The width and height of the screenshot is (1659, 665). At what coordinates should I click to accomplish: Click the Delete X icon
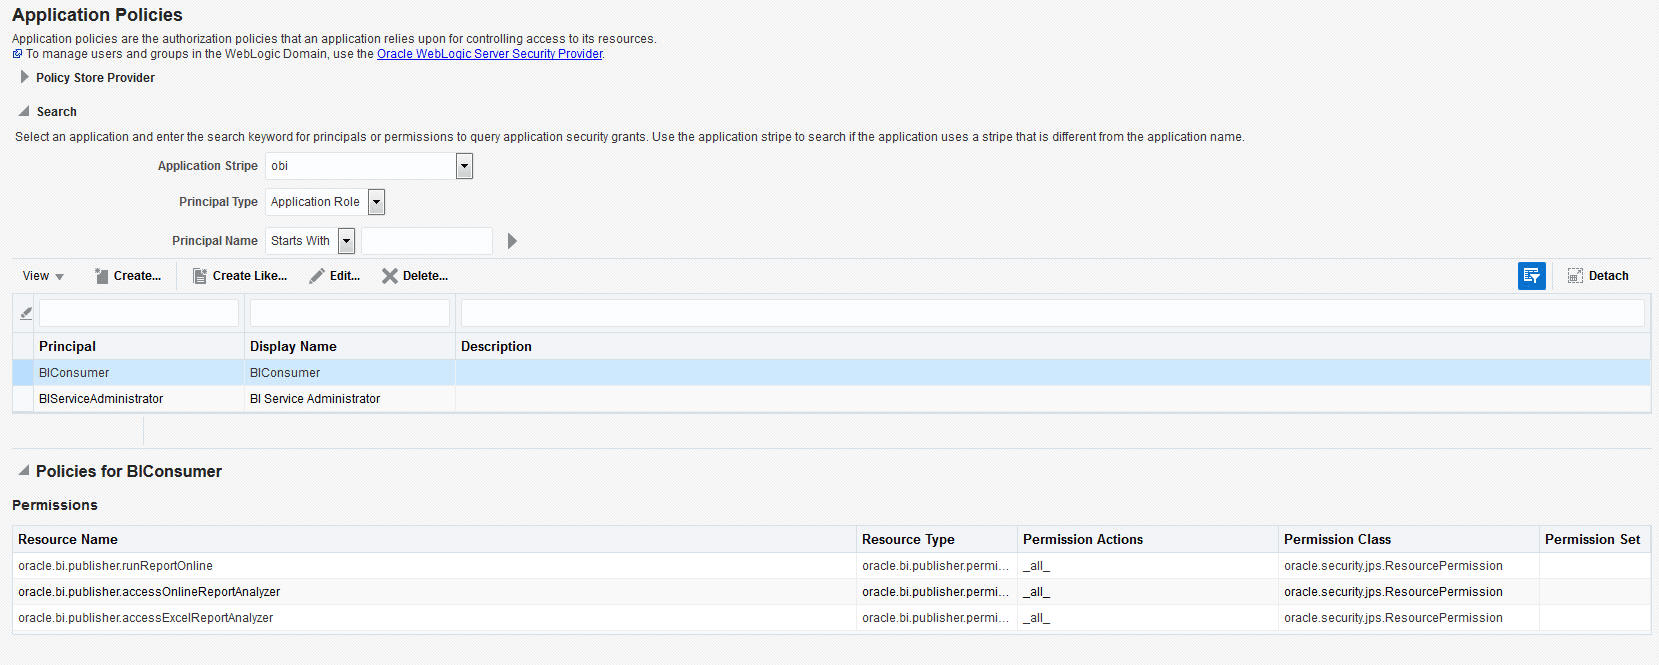tap(390, 276)
